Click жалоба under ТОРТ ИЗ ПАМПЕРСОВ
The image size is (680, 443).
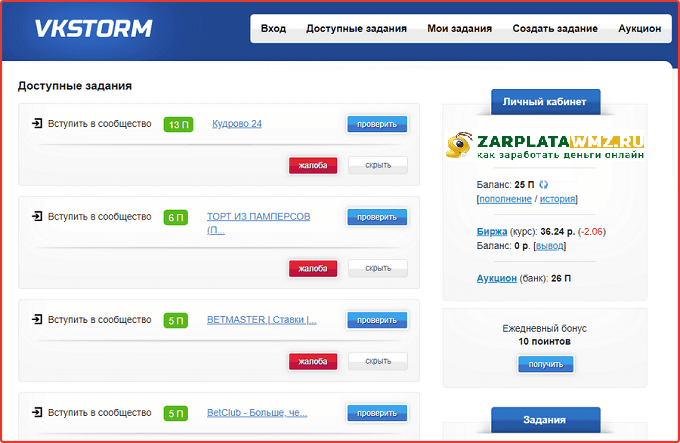313,268
